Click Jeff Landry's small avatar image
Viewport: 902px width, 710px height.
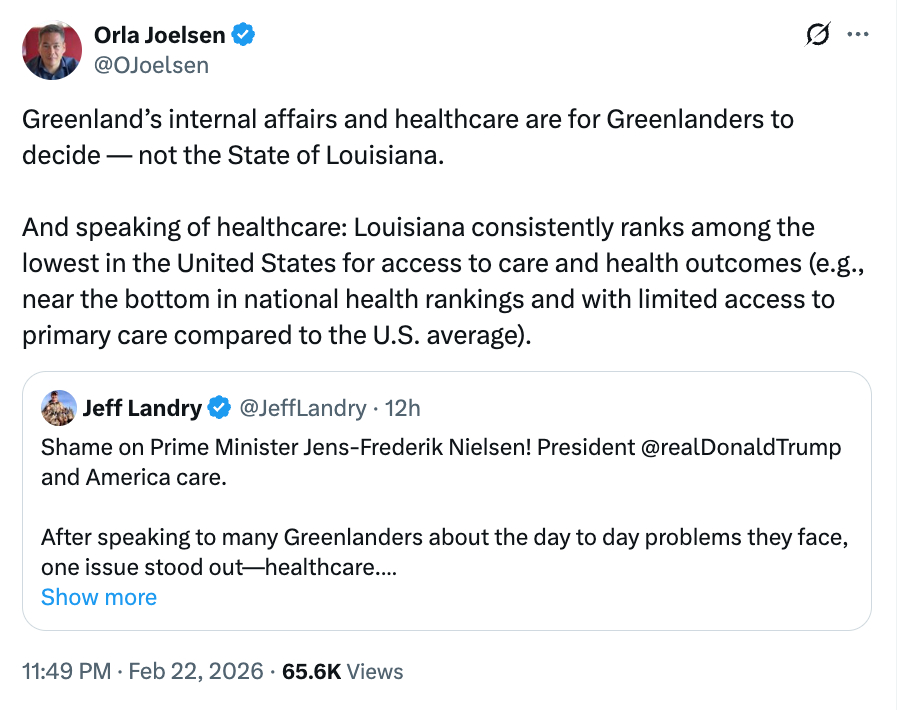point(59,408)
